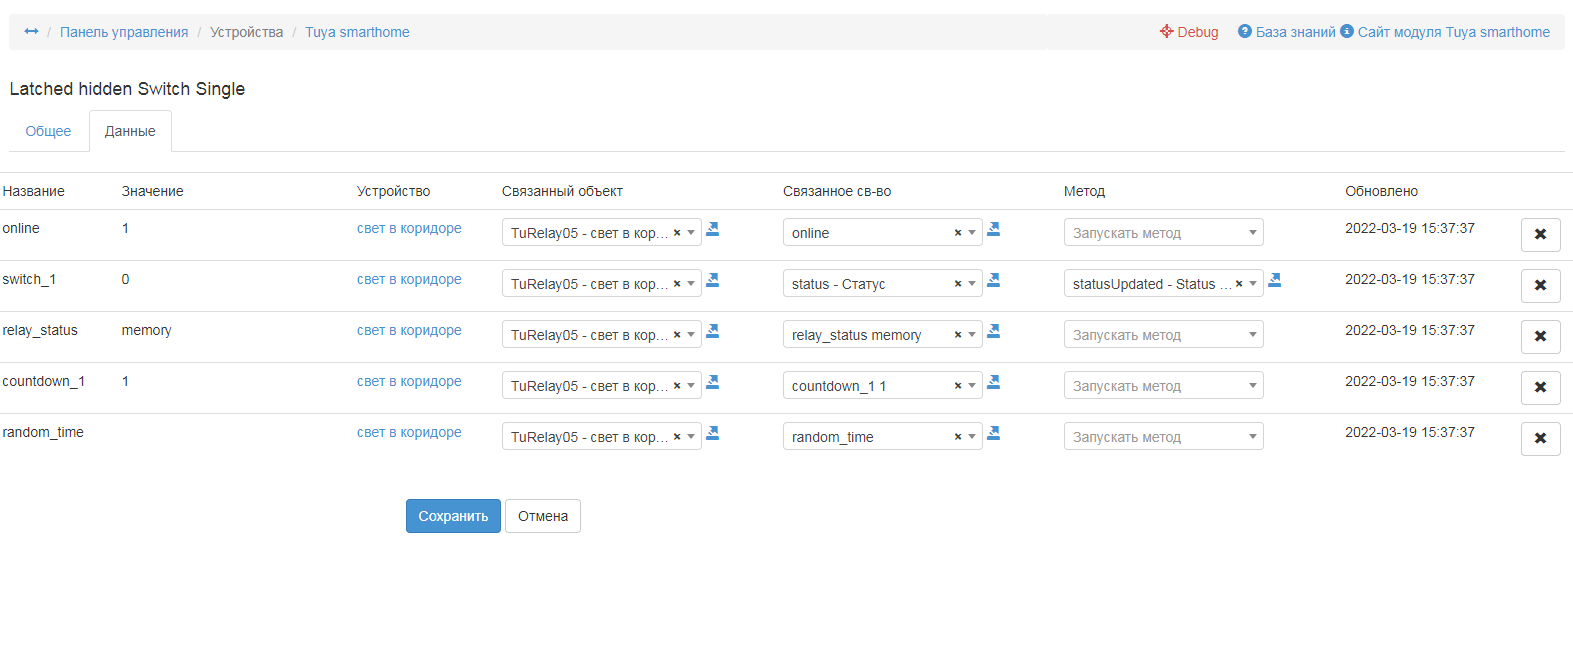Delete the relay_status row
The image size is (1573, 647).
click(1540, 337)
